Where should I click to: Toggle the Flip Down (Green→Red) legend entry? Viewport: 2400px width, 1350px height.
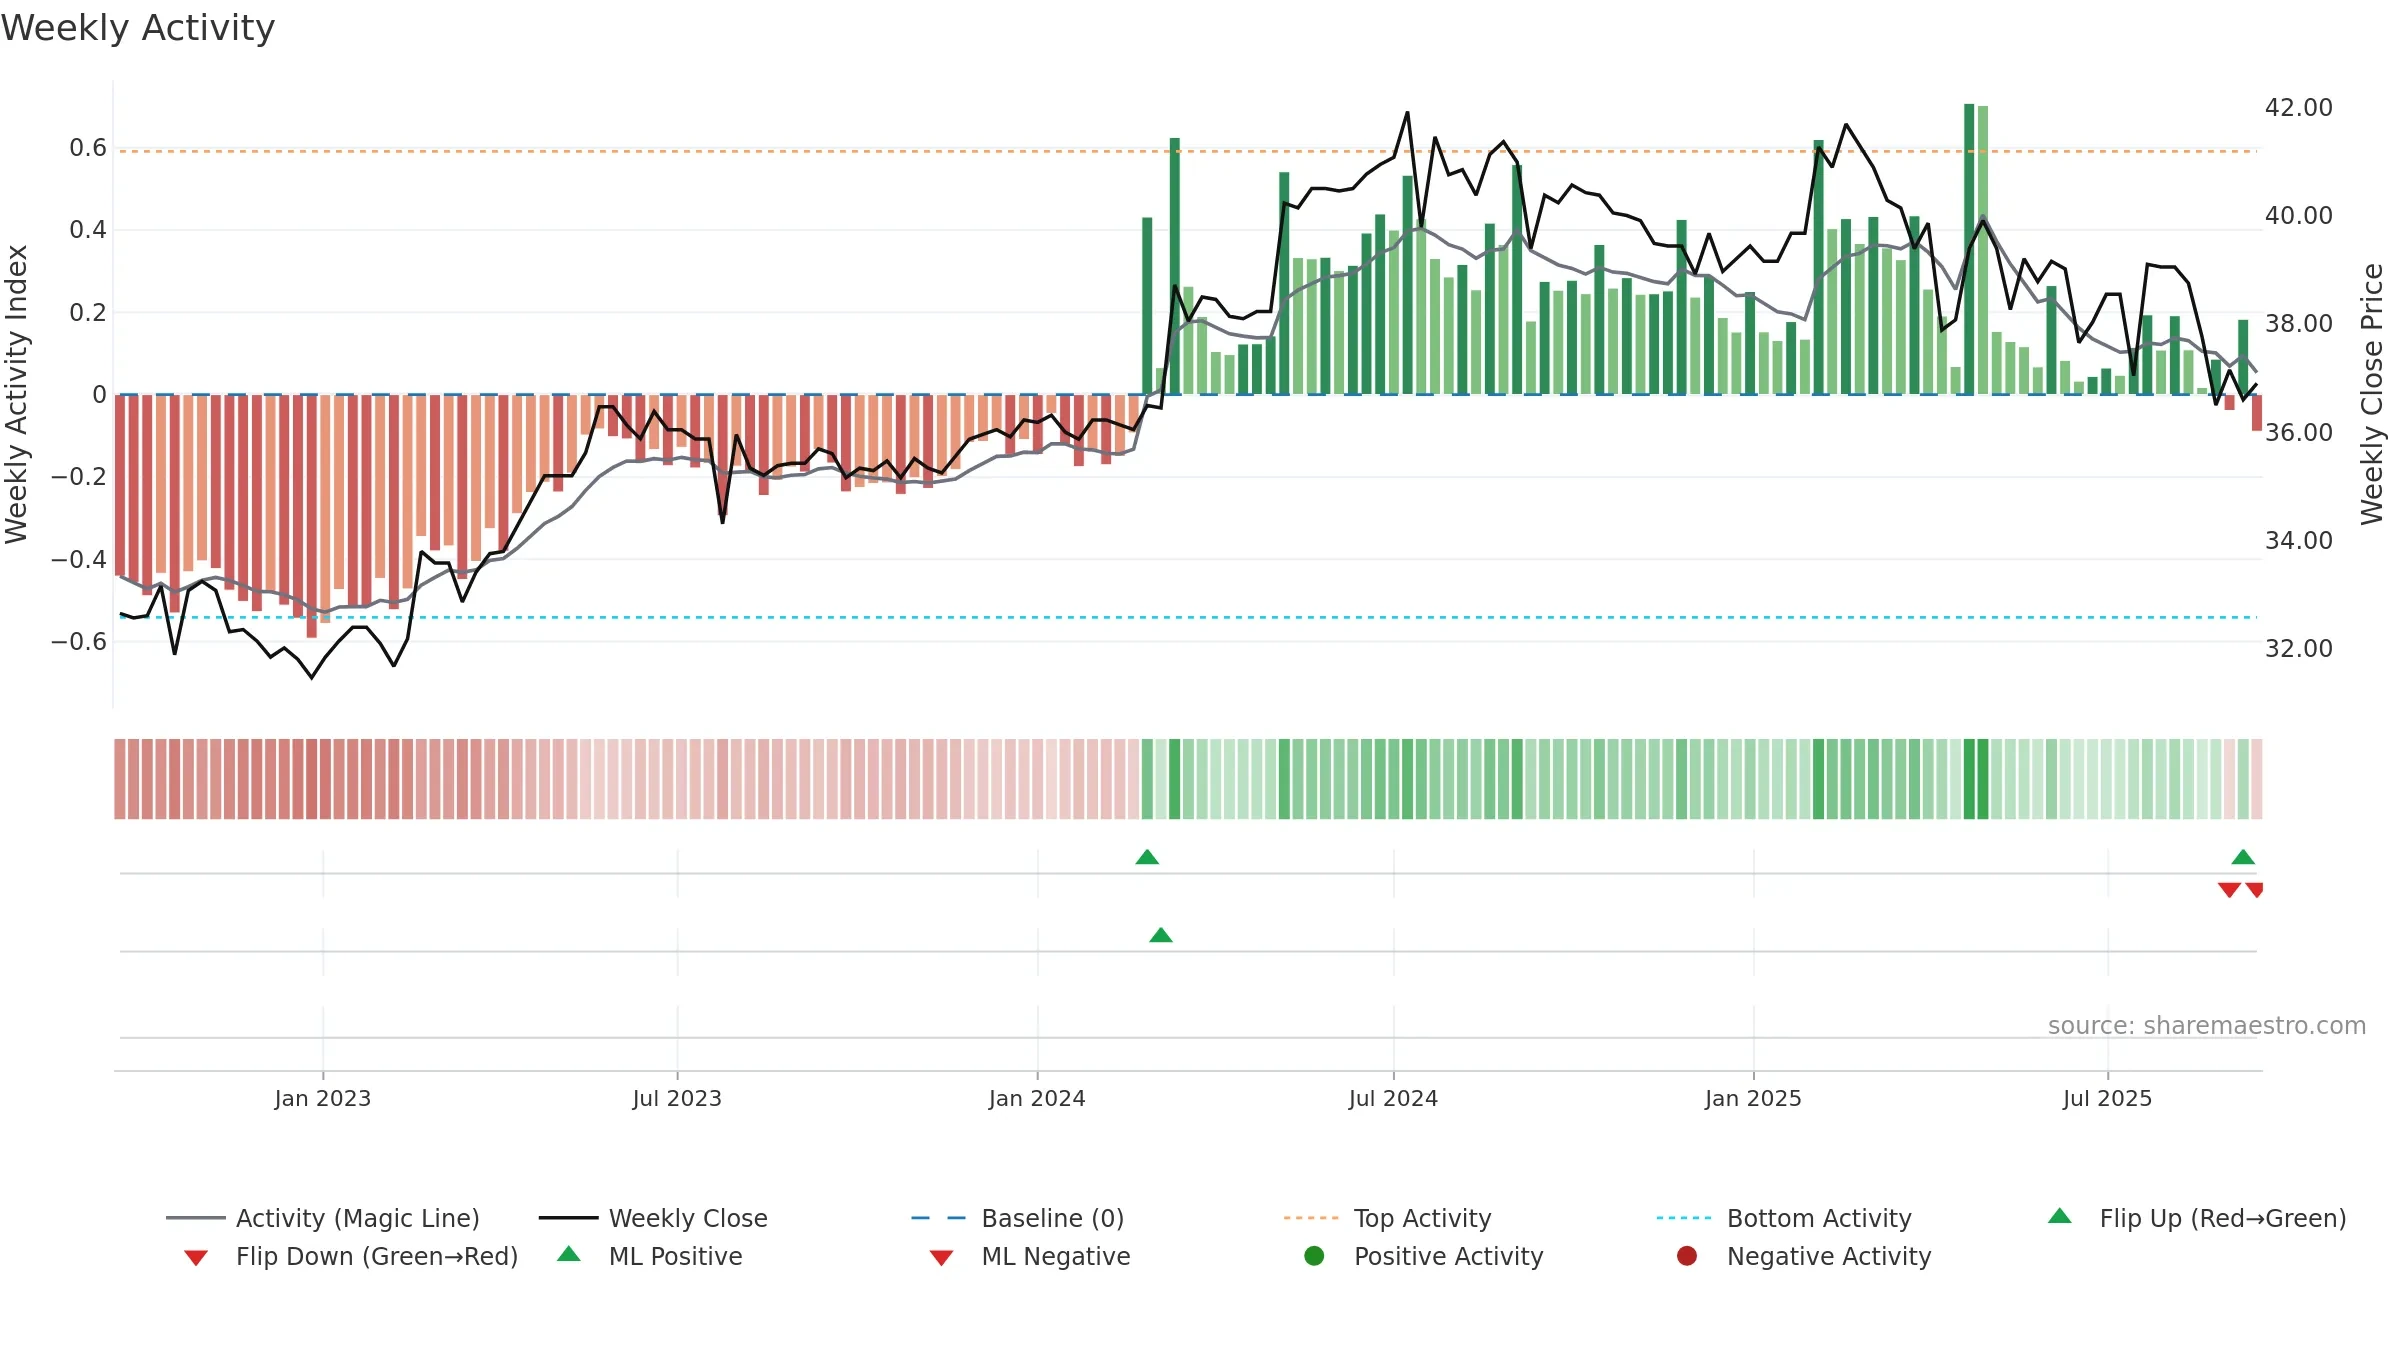click(x=350, y=1256)
